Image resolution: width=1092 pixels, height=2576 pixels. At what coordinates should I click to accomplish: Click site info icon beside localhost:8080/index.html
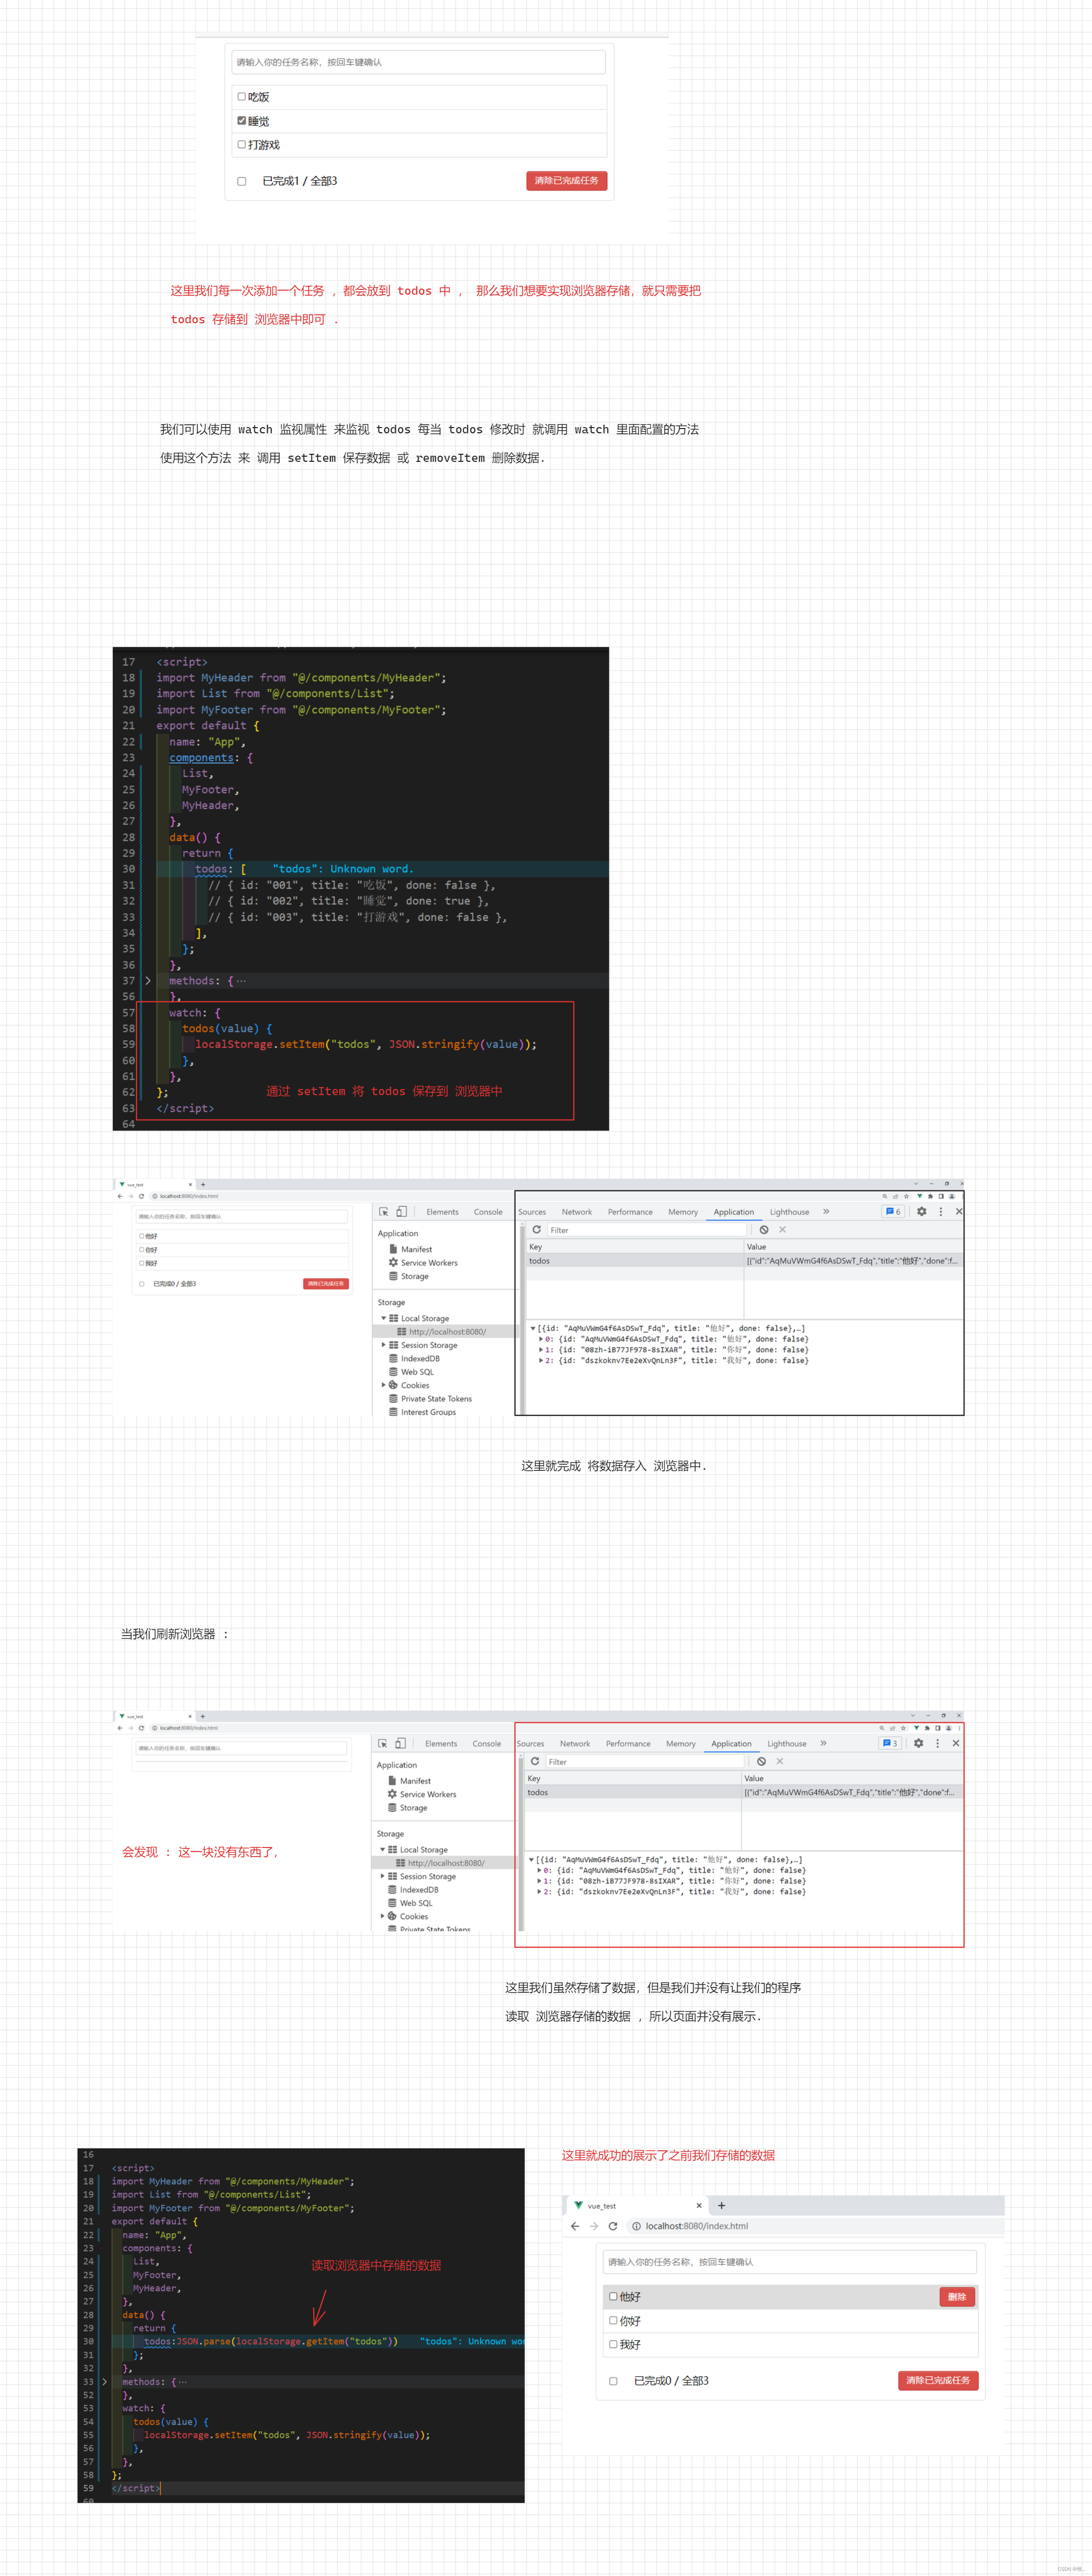[x=636, y=2226]
